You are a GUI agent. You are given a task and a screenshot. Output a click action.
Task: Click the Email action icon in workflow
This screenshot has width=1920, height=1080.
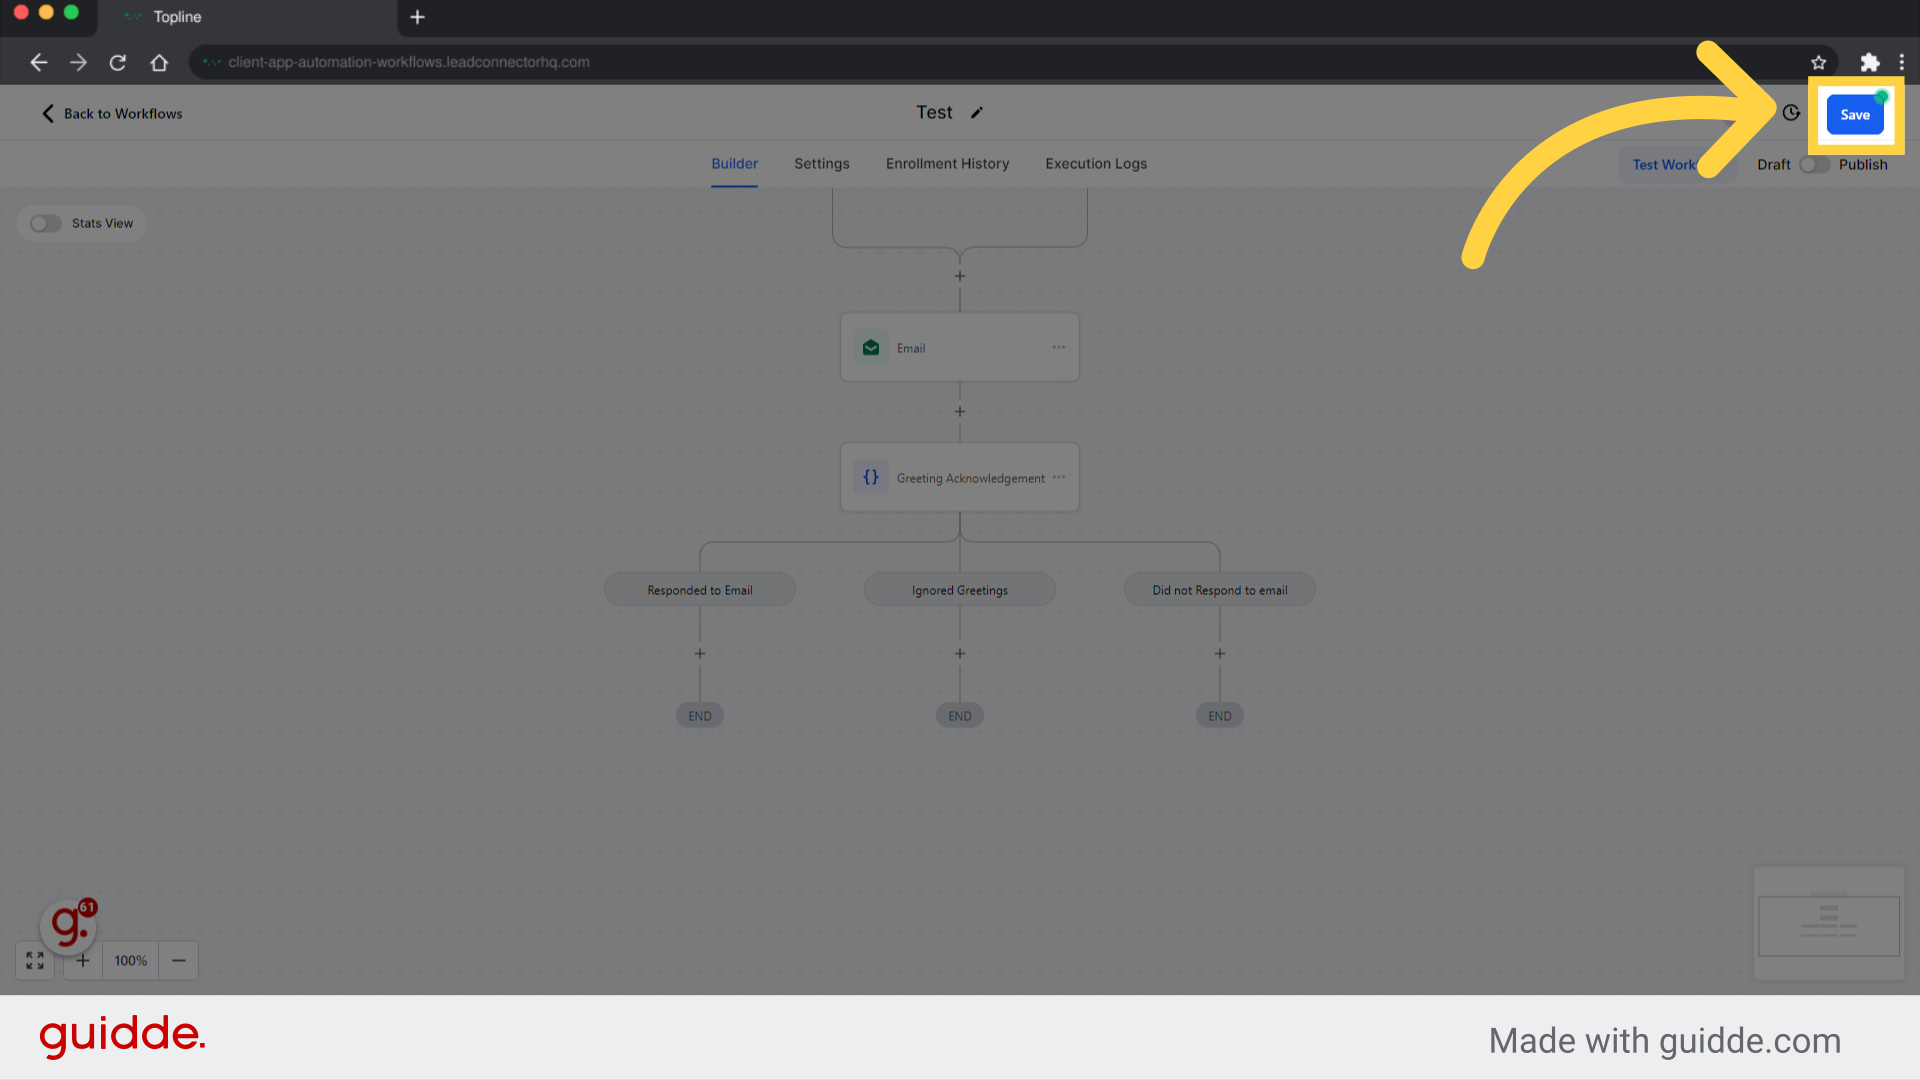point(870,347)
